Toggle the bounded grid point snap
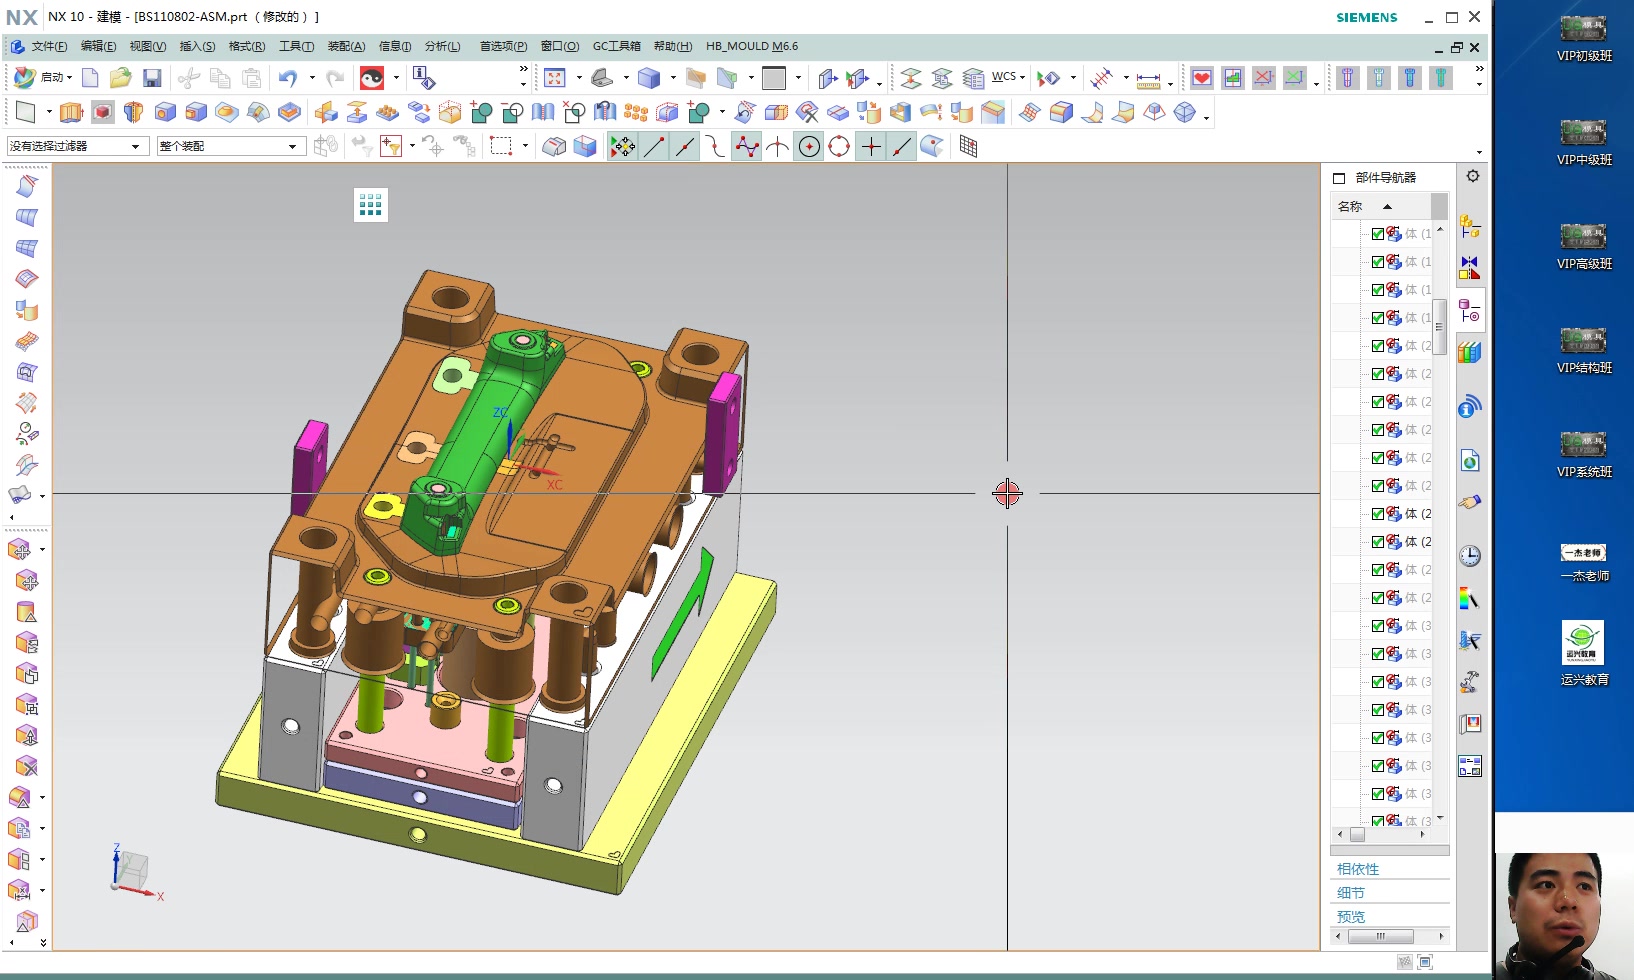1634x980 pixels. click(x=968, y=147)
